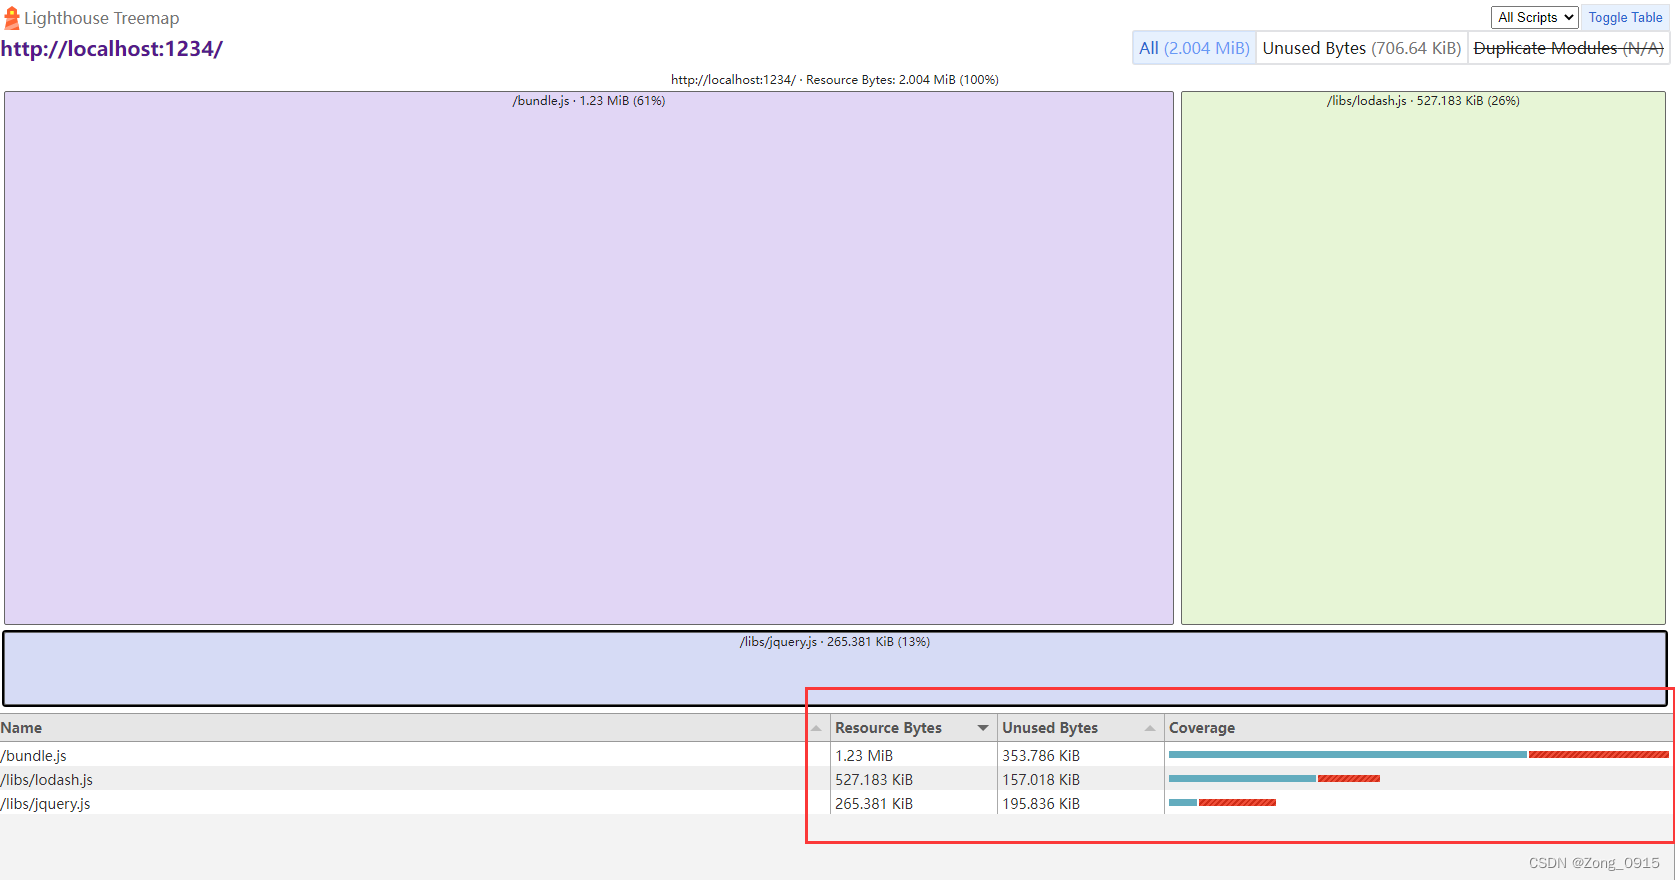Viewport: 1675px width, 880px height.
Task: Click the Unused Bytes sort arrow
Action: (1150, 728)
